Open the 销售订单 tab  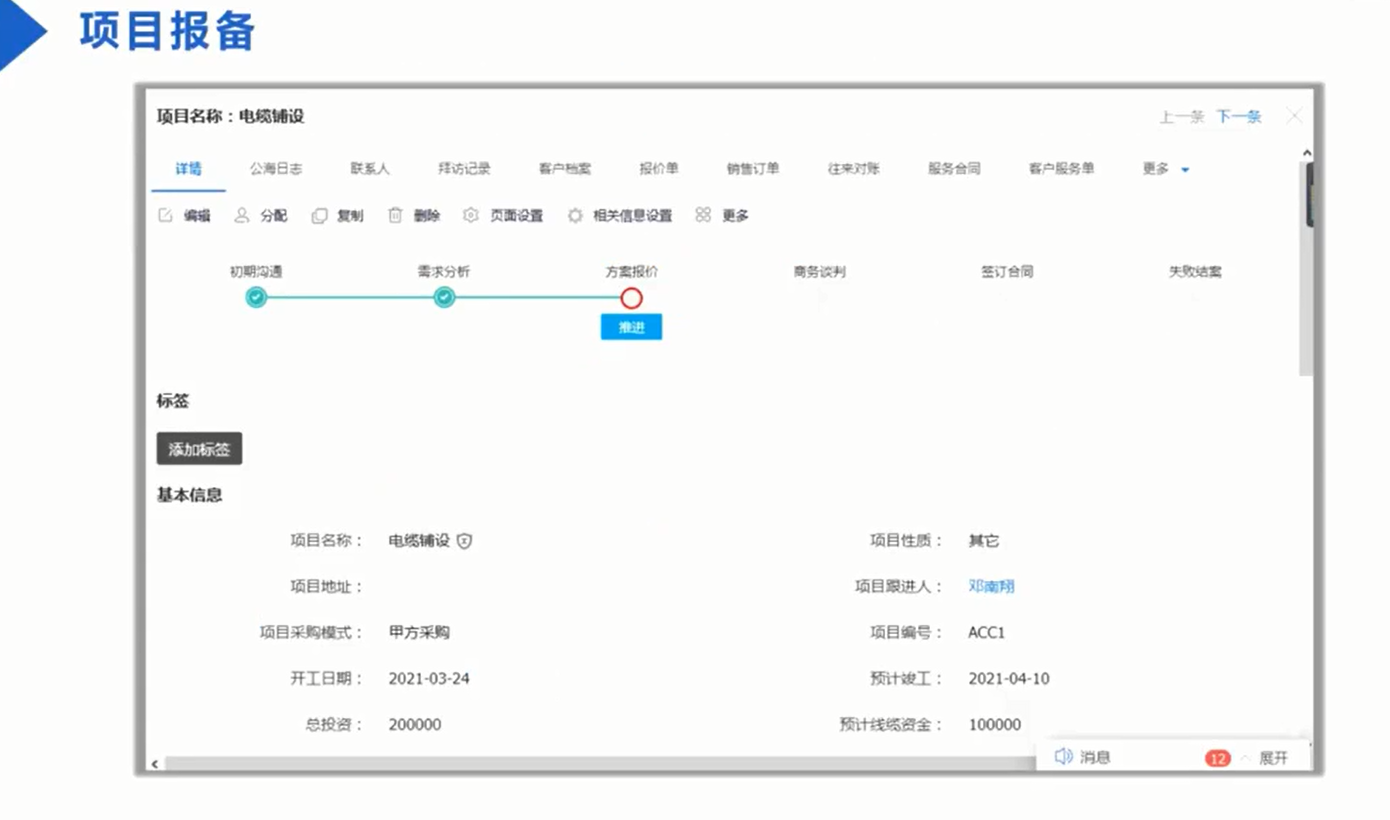point(753,169)
